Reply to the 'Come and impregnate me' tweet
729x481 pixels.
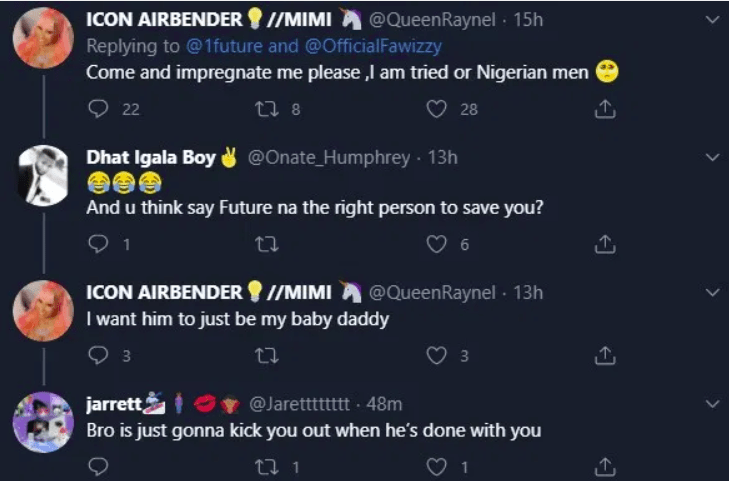coord(99,109)
